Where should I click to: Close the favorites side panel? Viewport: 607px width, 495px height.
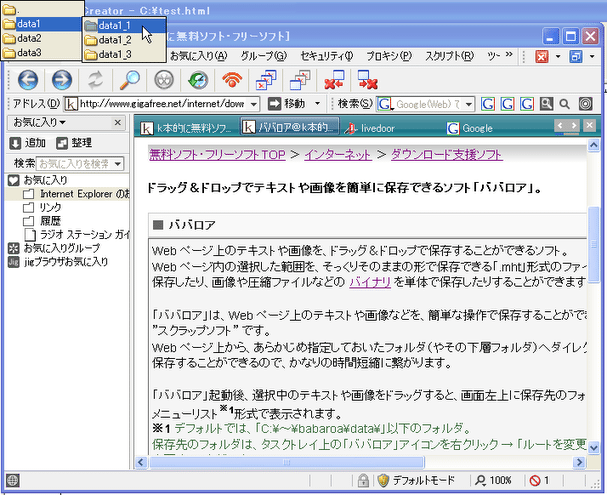118,123
